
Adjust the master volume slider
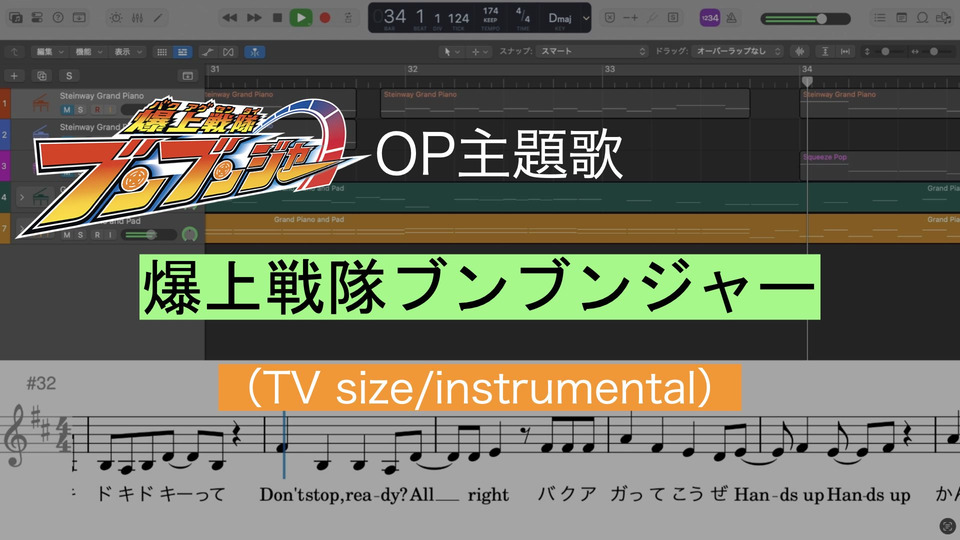tap(805, 19)
